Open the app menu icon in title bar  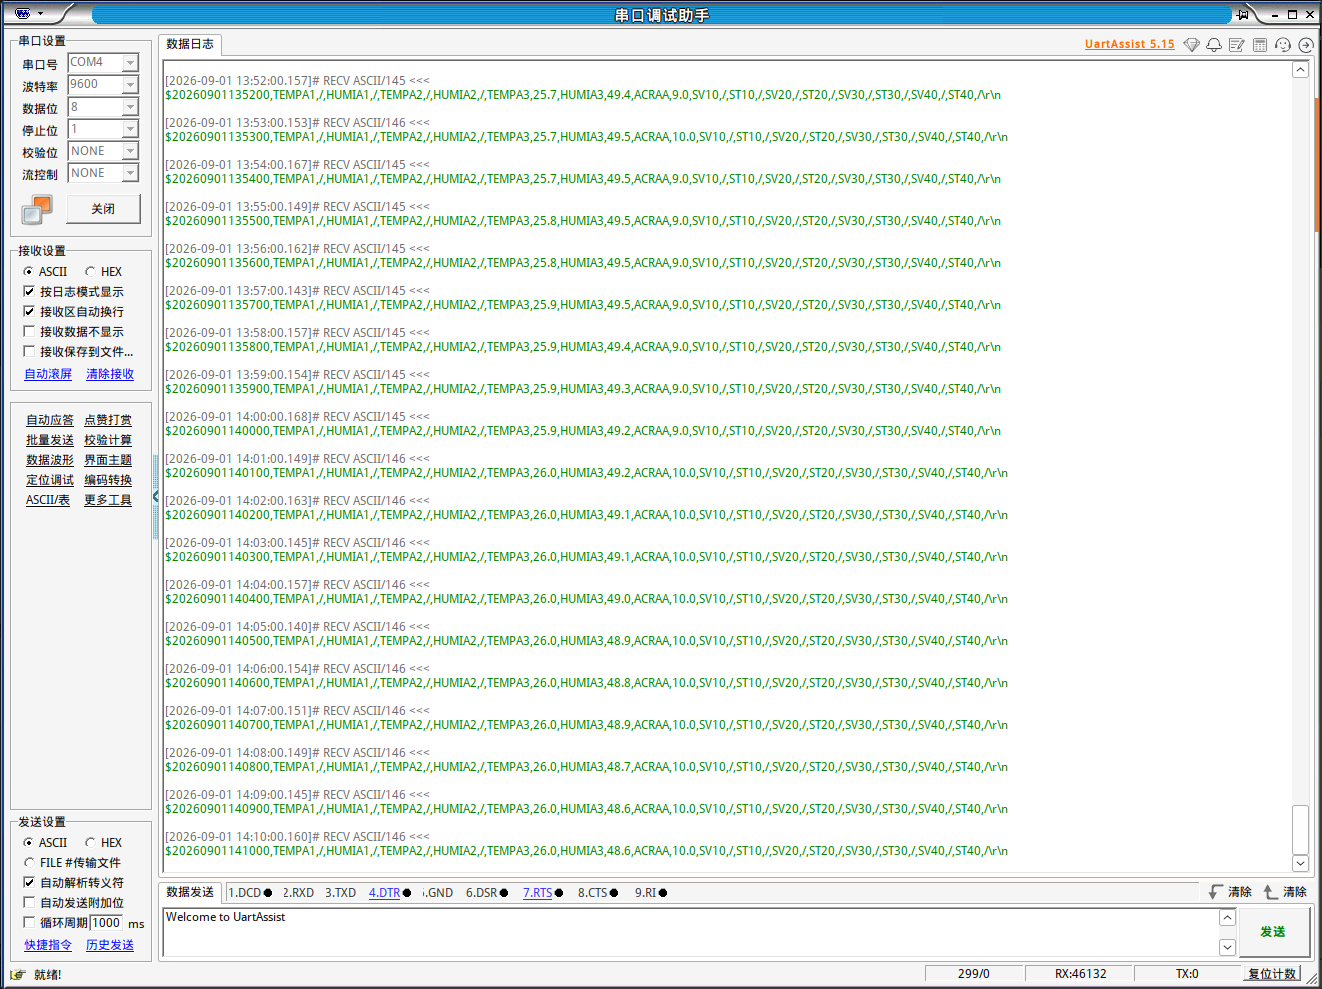point(23,13)
